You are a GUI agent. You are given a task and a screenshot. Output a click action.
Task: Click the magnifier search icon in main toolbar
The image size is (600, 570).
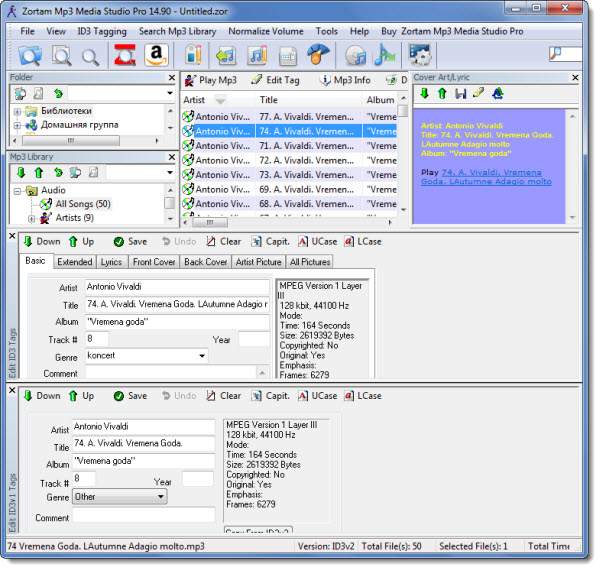[x=90, y=56]
